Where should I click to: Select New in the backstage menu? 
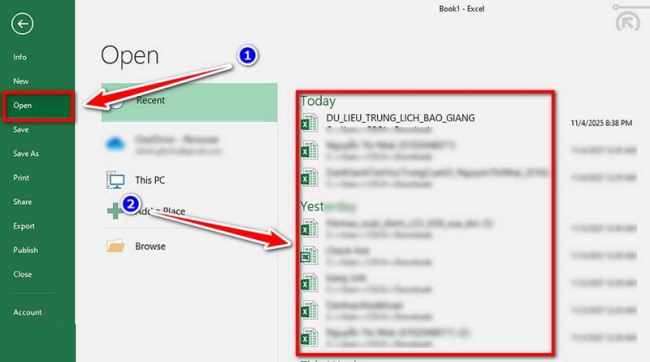coord(21,81)
